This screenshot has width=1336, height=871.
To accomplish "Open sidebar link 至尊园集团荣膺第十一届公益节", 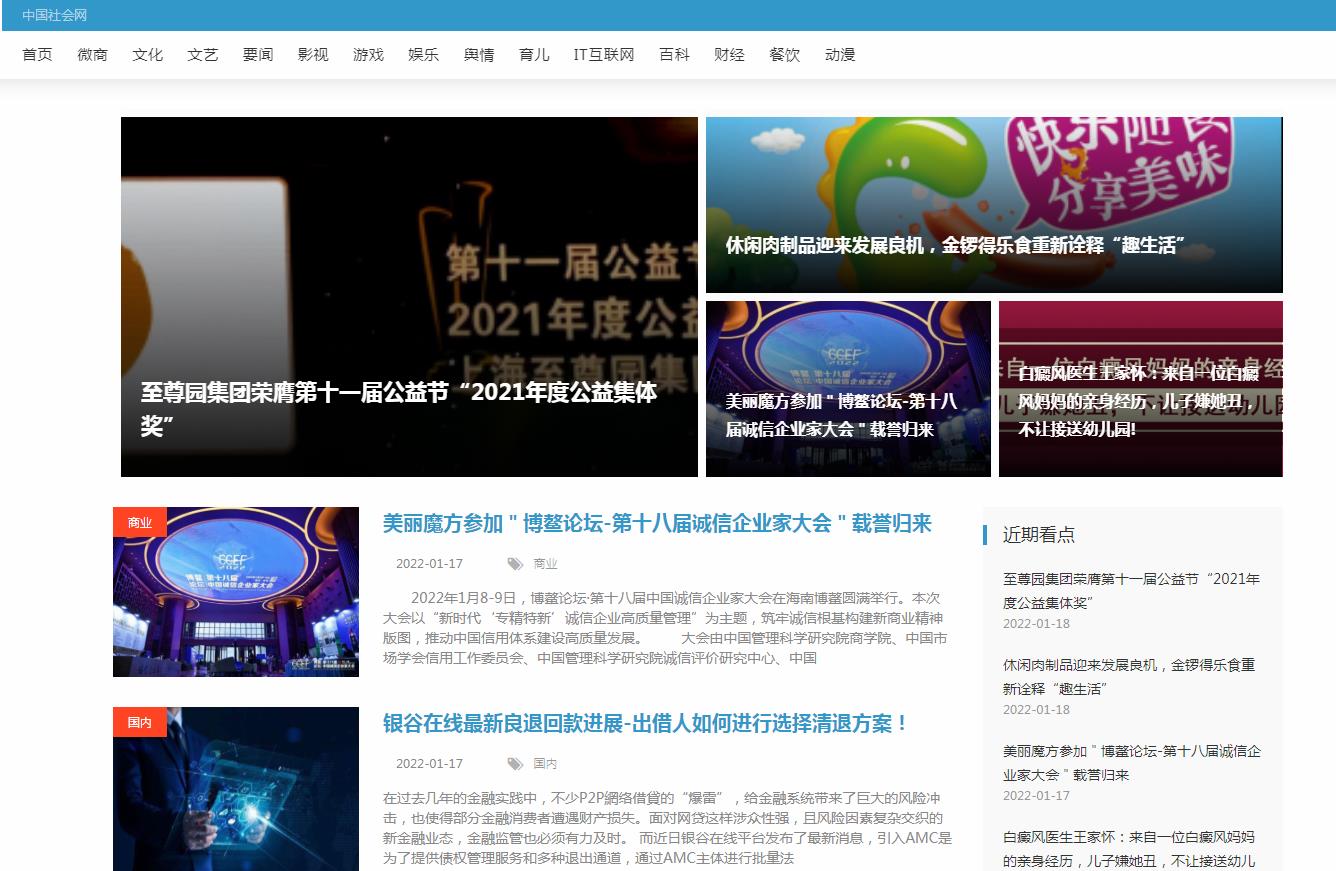I will click(1131, 591).
